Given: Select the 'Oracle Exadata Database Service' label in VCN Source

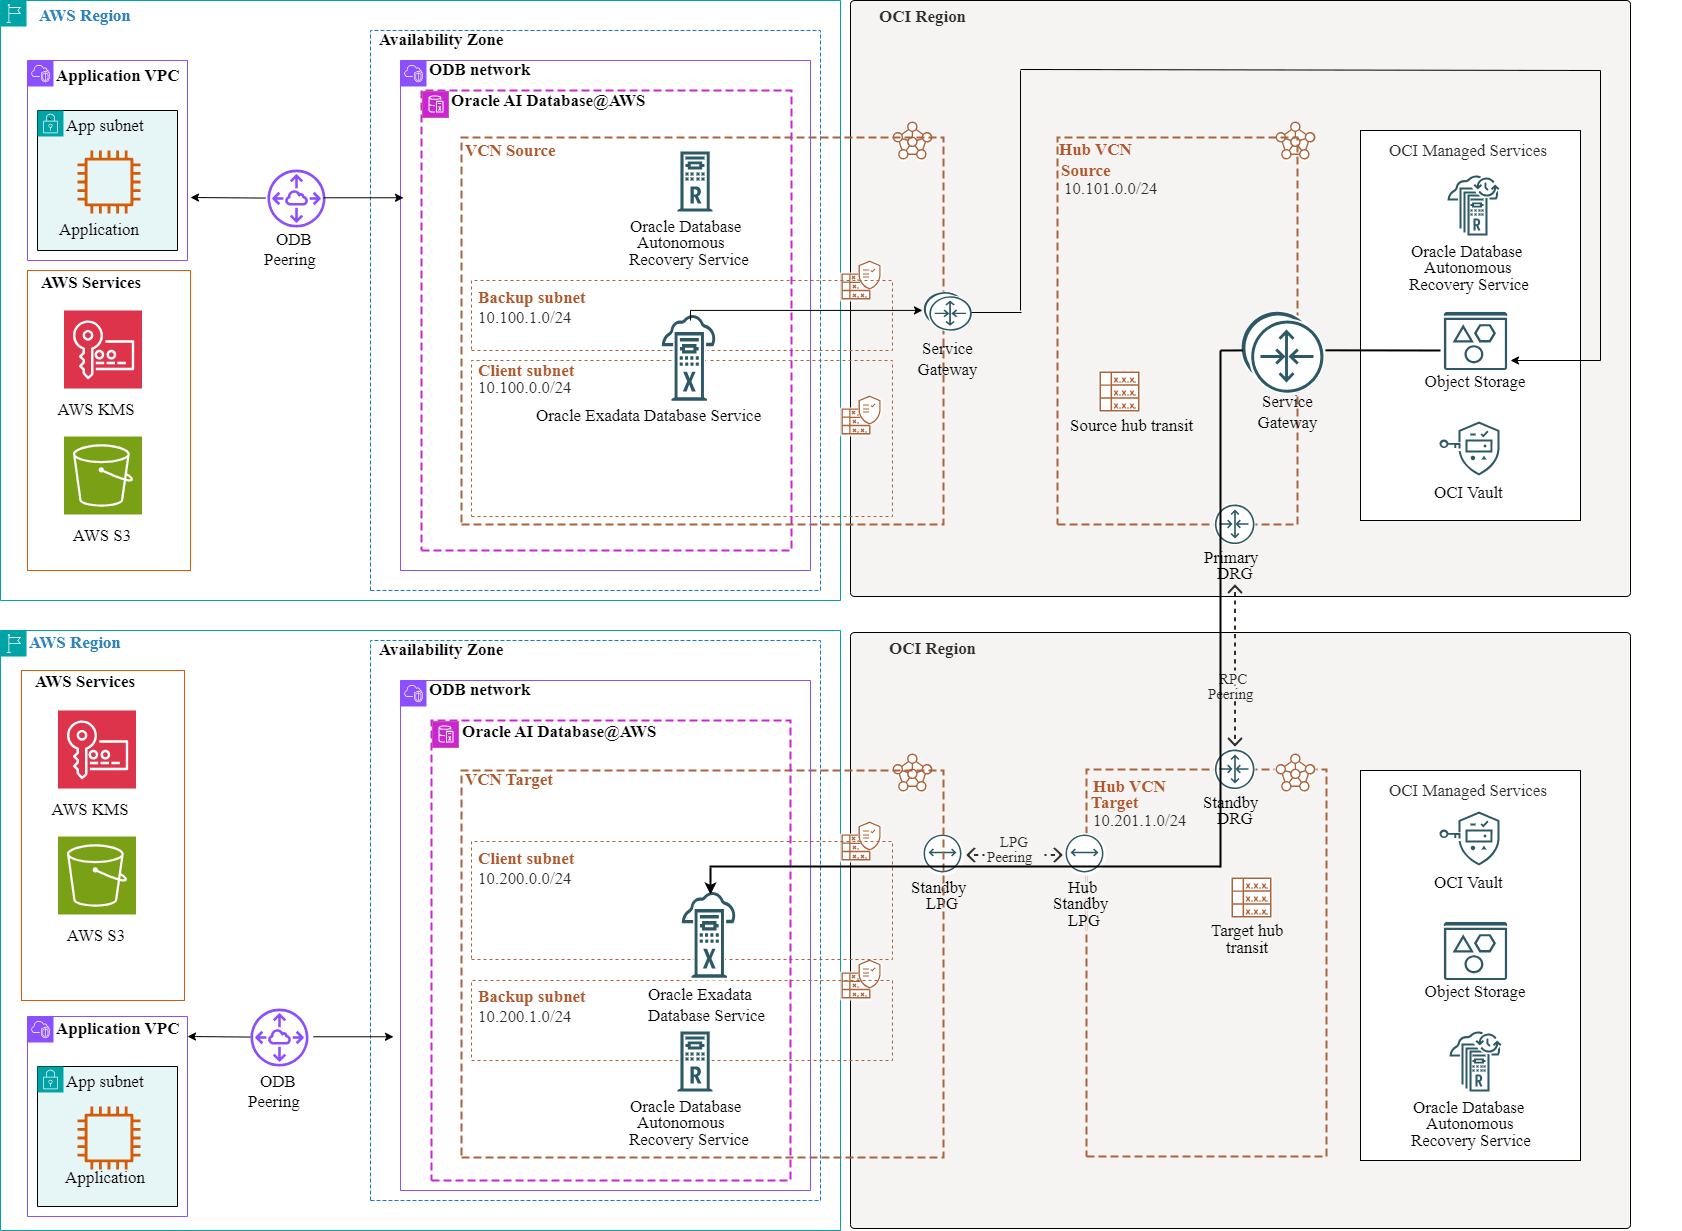Looking at the screenshot, I should [x=648, y=416].
